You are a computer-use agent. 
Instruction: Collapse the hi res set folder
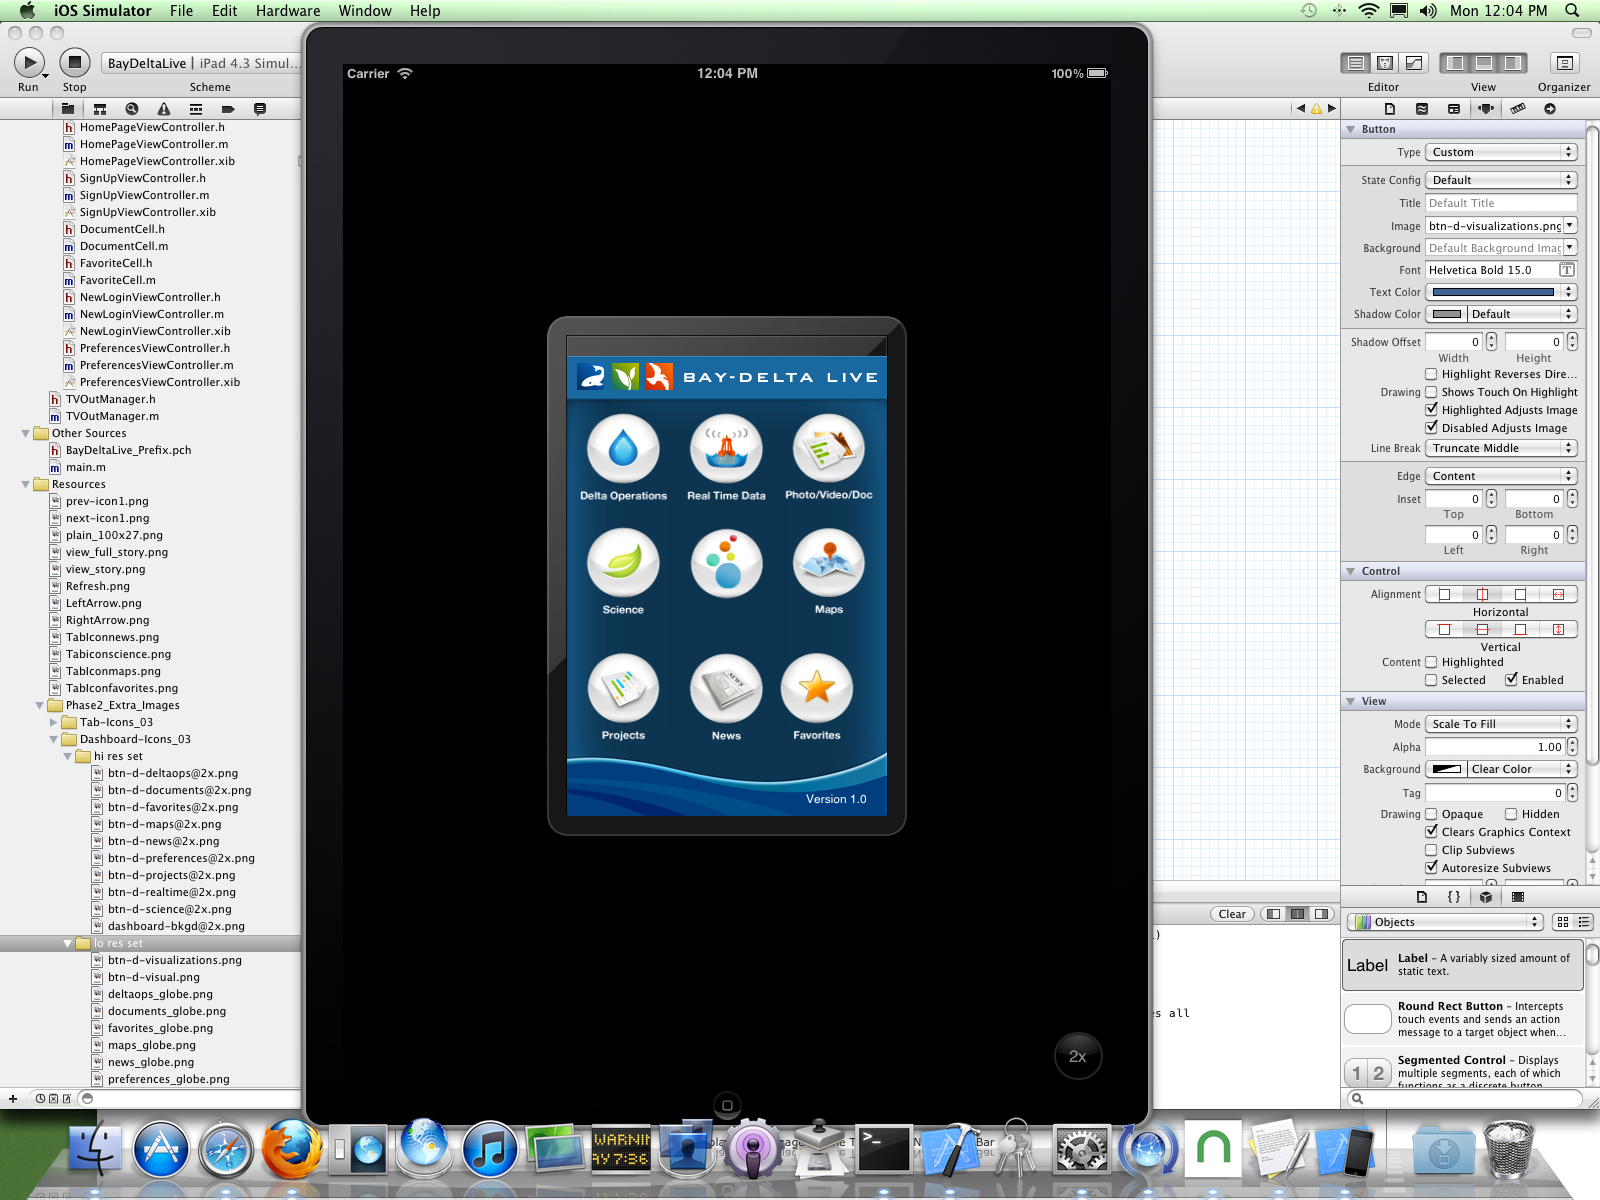[x=68, y=756]
